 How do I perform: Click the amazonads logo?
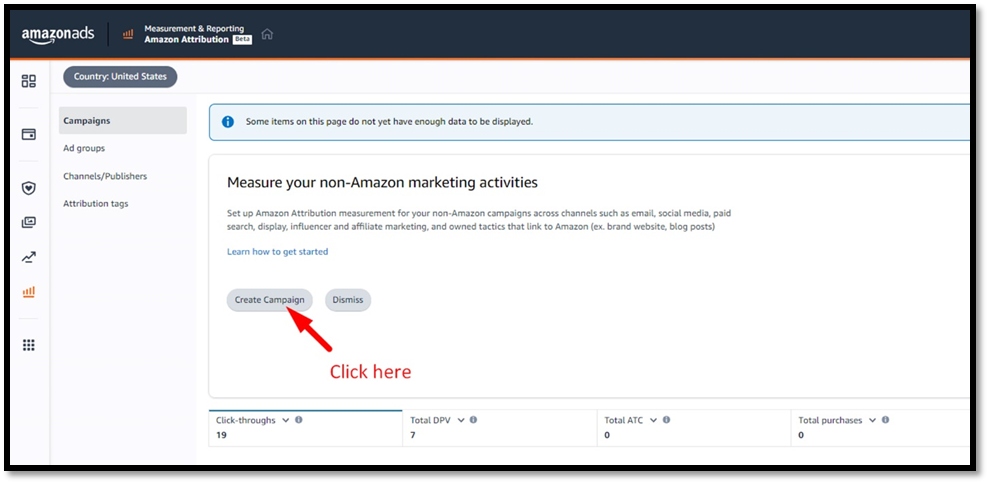pyautogui.click(x=58, y=34)
